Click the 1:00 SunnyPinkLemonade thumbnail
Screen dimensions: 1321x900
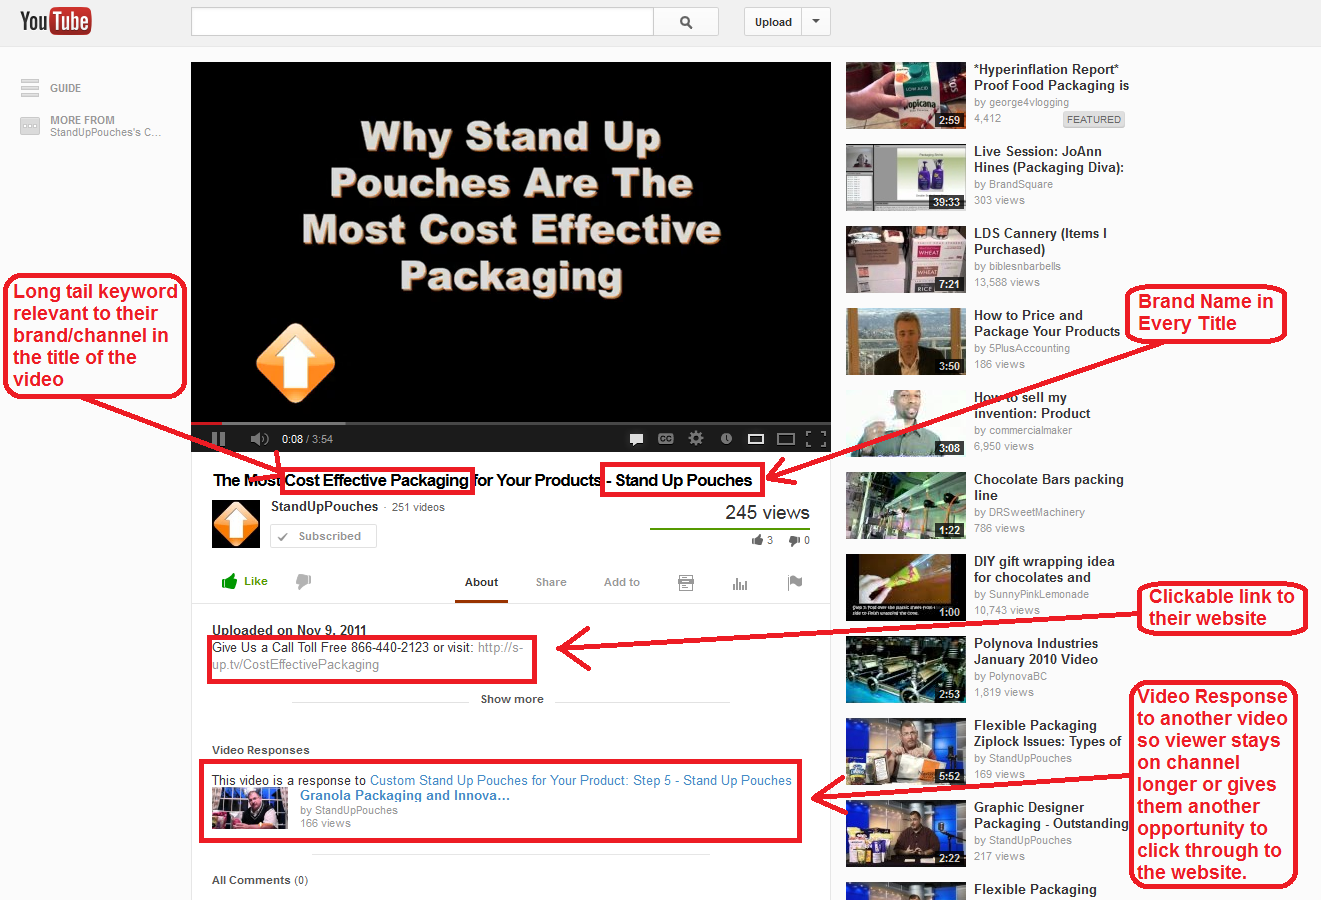coord(905,587)
